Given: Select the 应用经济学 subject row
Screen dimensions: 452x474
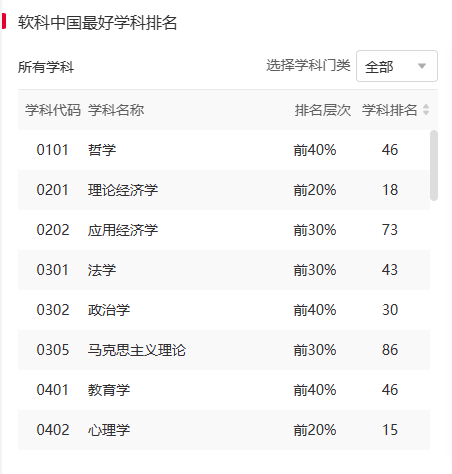Looking at the screenshot, I should click(x=224, y=230).
